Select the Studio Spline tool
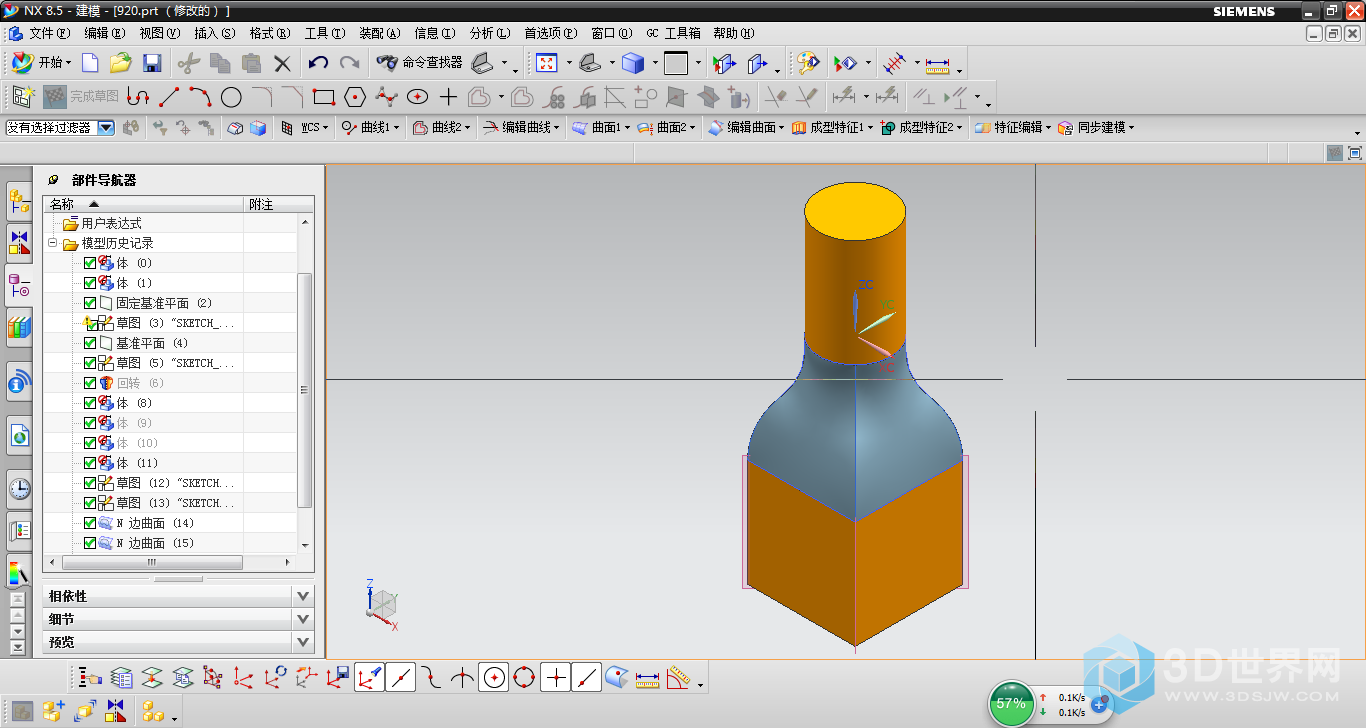The height and width of the screenshot is (728, 1366). pos(386,97)
